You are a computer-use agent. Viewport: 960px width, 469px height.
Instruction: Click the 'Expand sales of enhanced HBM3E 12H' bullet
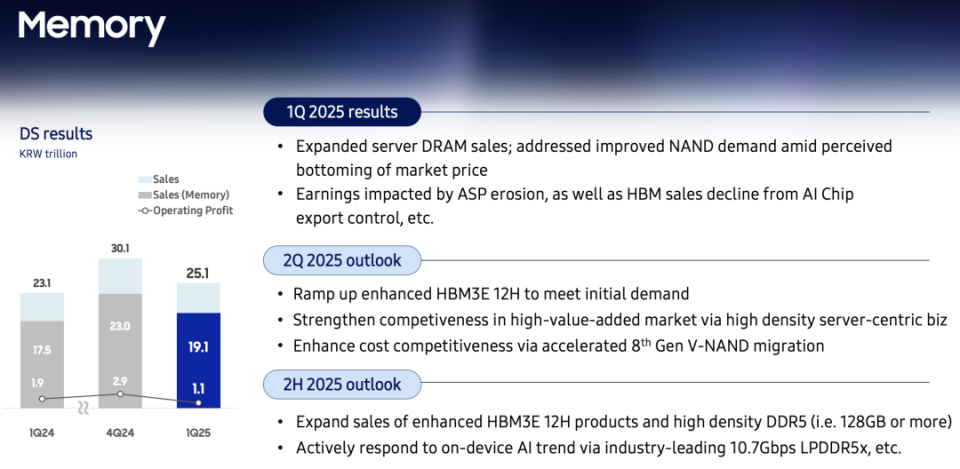[x=614, y=422]
